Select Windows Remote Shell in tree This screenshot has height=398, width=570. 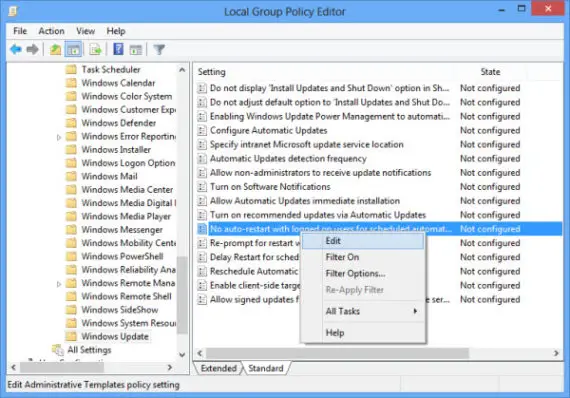[x=126, y=296]
